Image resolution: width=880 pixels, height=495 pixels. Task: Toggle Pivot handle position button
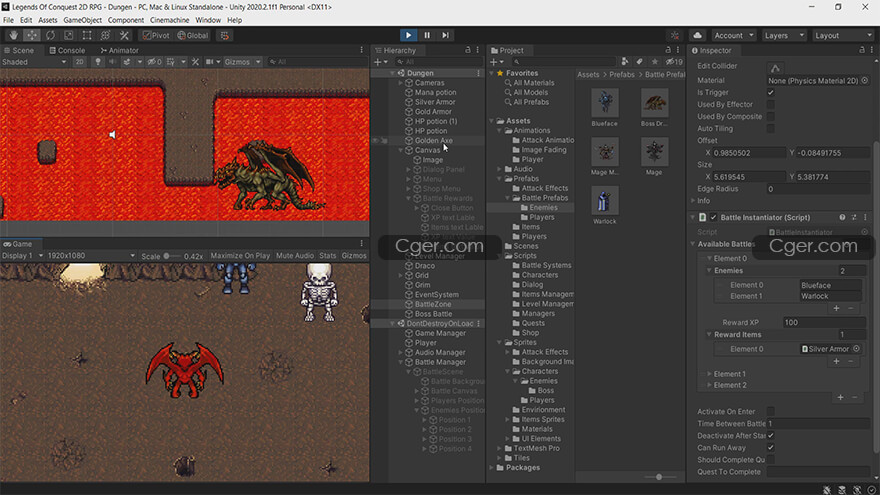pyautogui.click(x=156, y=35)
